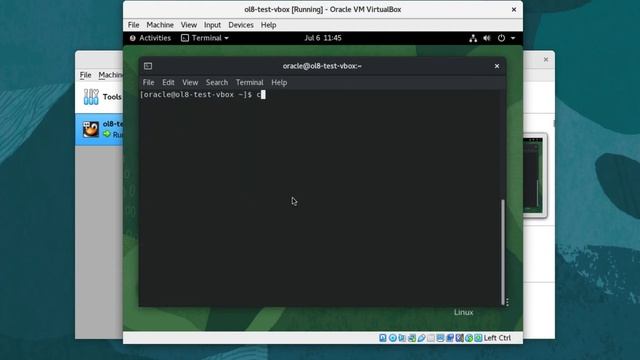Click the power icon in GNOME top bar
This screenshot has width=640, height=360.
point(501,38)
